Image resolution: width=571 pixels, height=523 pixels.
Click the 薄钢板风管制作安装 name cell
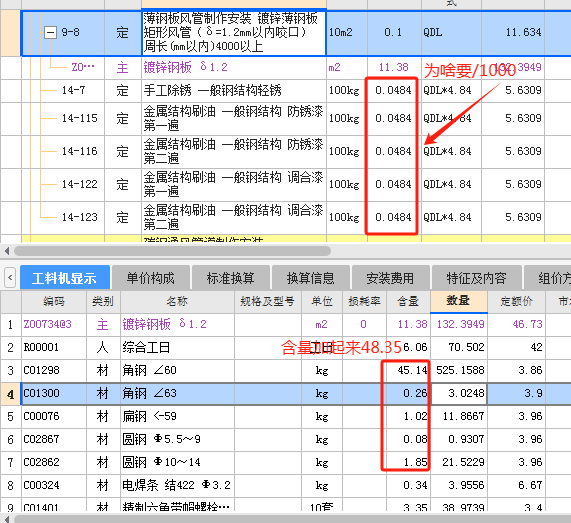tap(234, 32)
